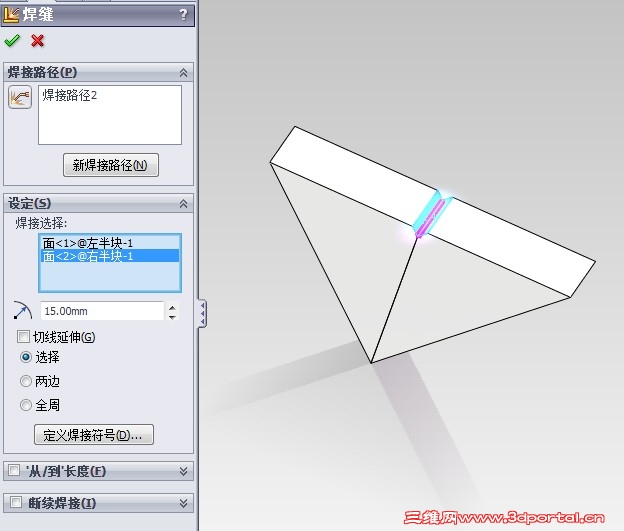Select the 两边 radio option
The image size is (624, 531).
26,381
